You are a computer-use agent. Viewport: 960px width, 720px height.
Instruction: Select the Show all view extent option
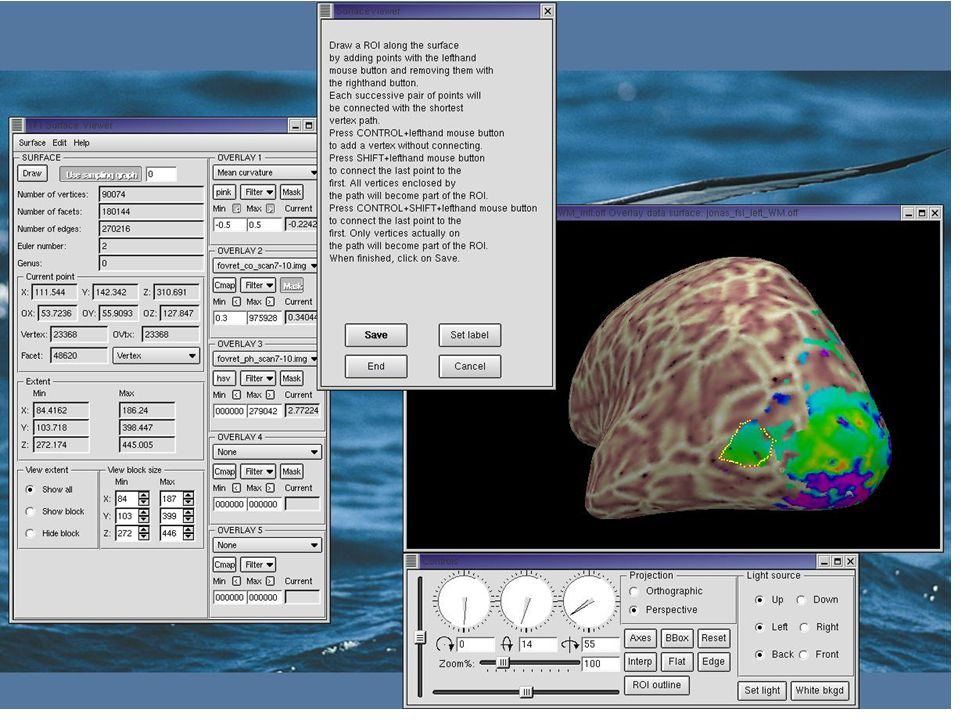(x=29, y=490)
